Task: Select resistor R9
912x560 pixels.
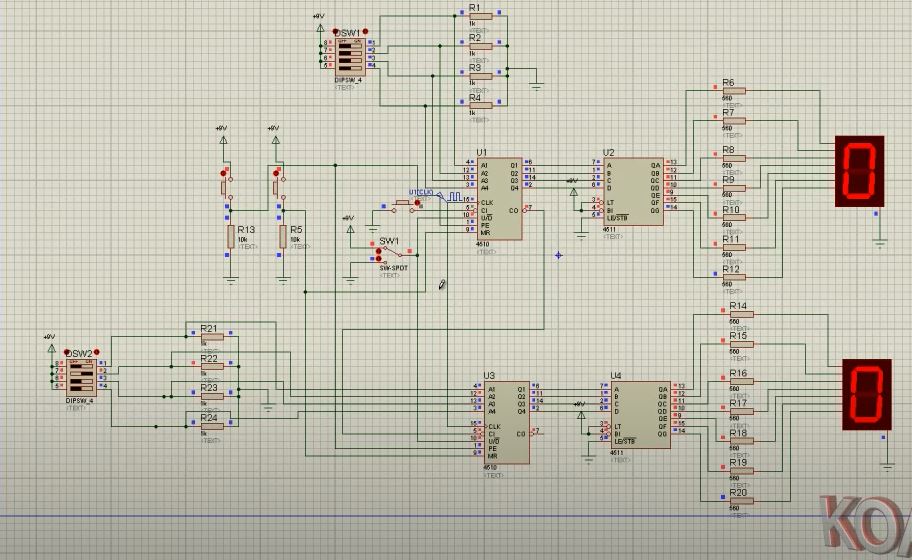Action: (x=734, y=188)
